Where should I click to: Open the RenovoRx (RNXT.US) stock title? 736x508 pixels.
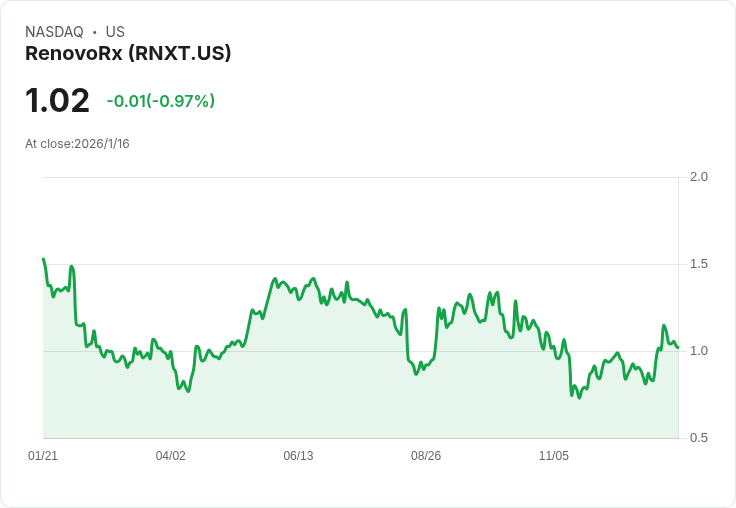click(128, 53)
